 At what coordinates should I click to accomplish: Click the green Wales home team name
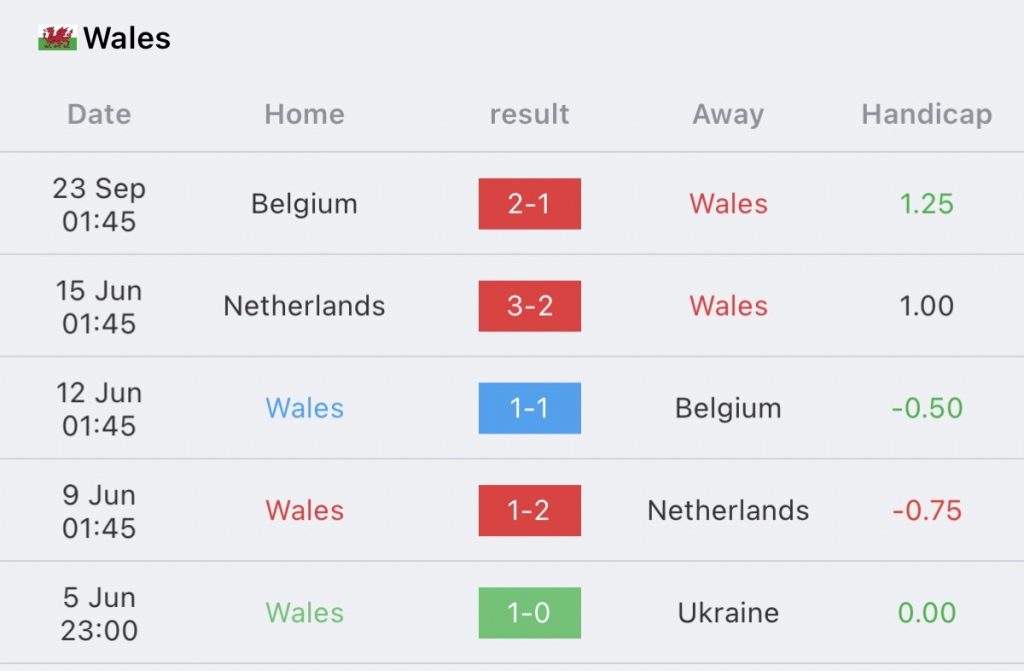point(304,613)
